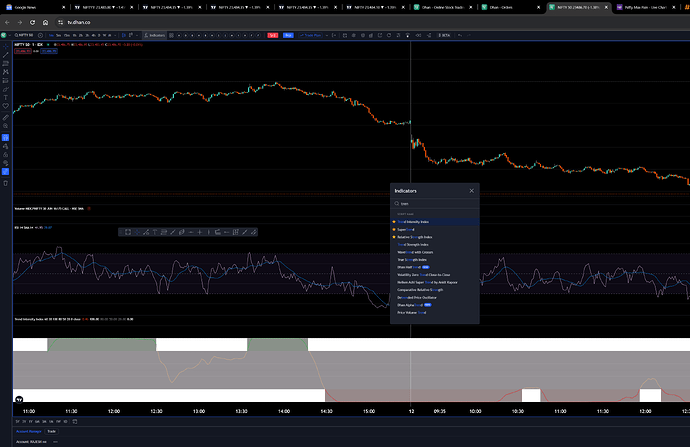Expand the dropdown arrow beside Dhan logo
This screenshot has width=690, height=447.
[10, 35]
